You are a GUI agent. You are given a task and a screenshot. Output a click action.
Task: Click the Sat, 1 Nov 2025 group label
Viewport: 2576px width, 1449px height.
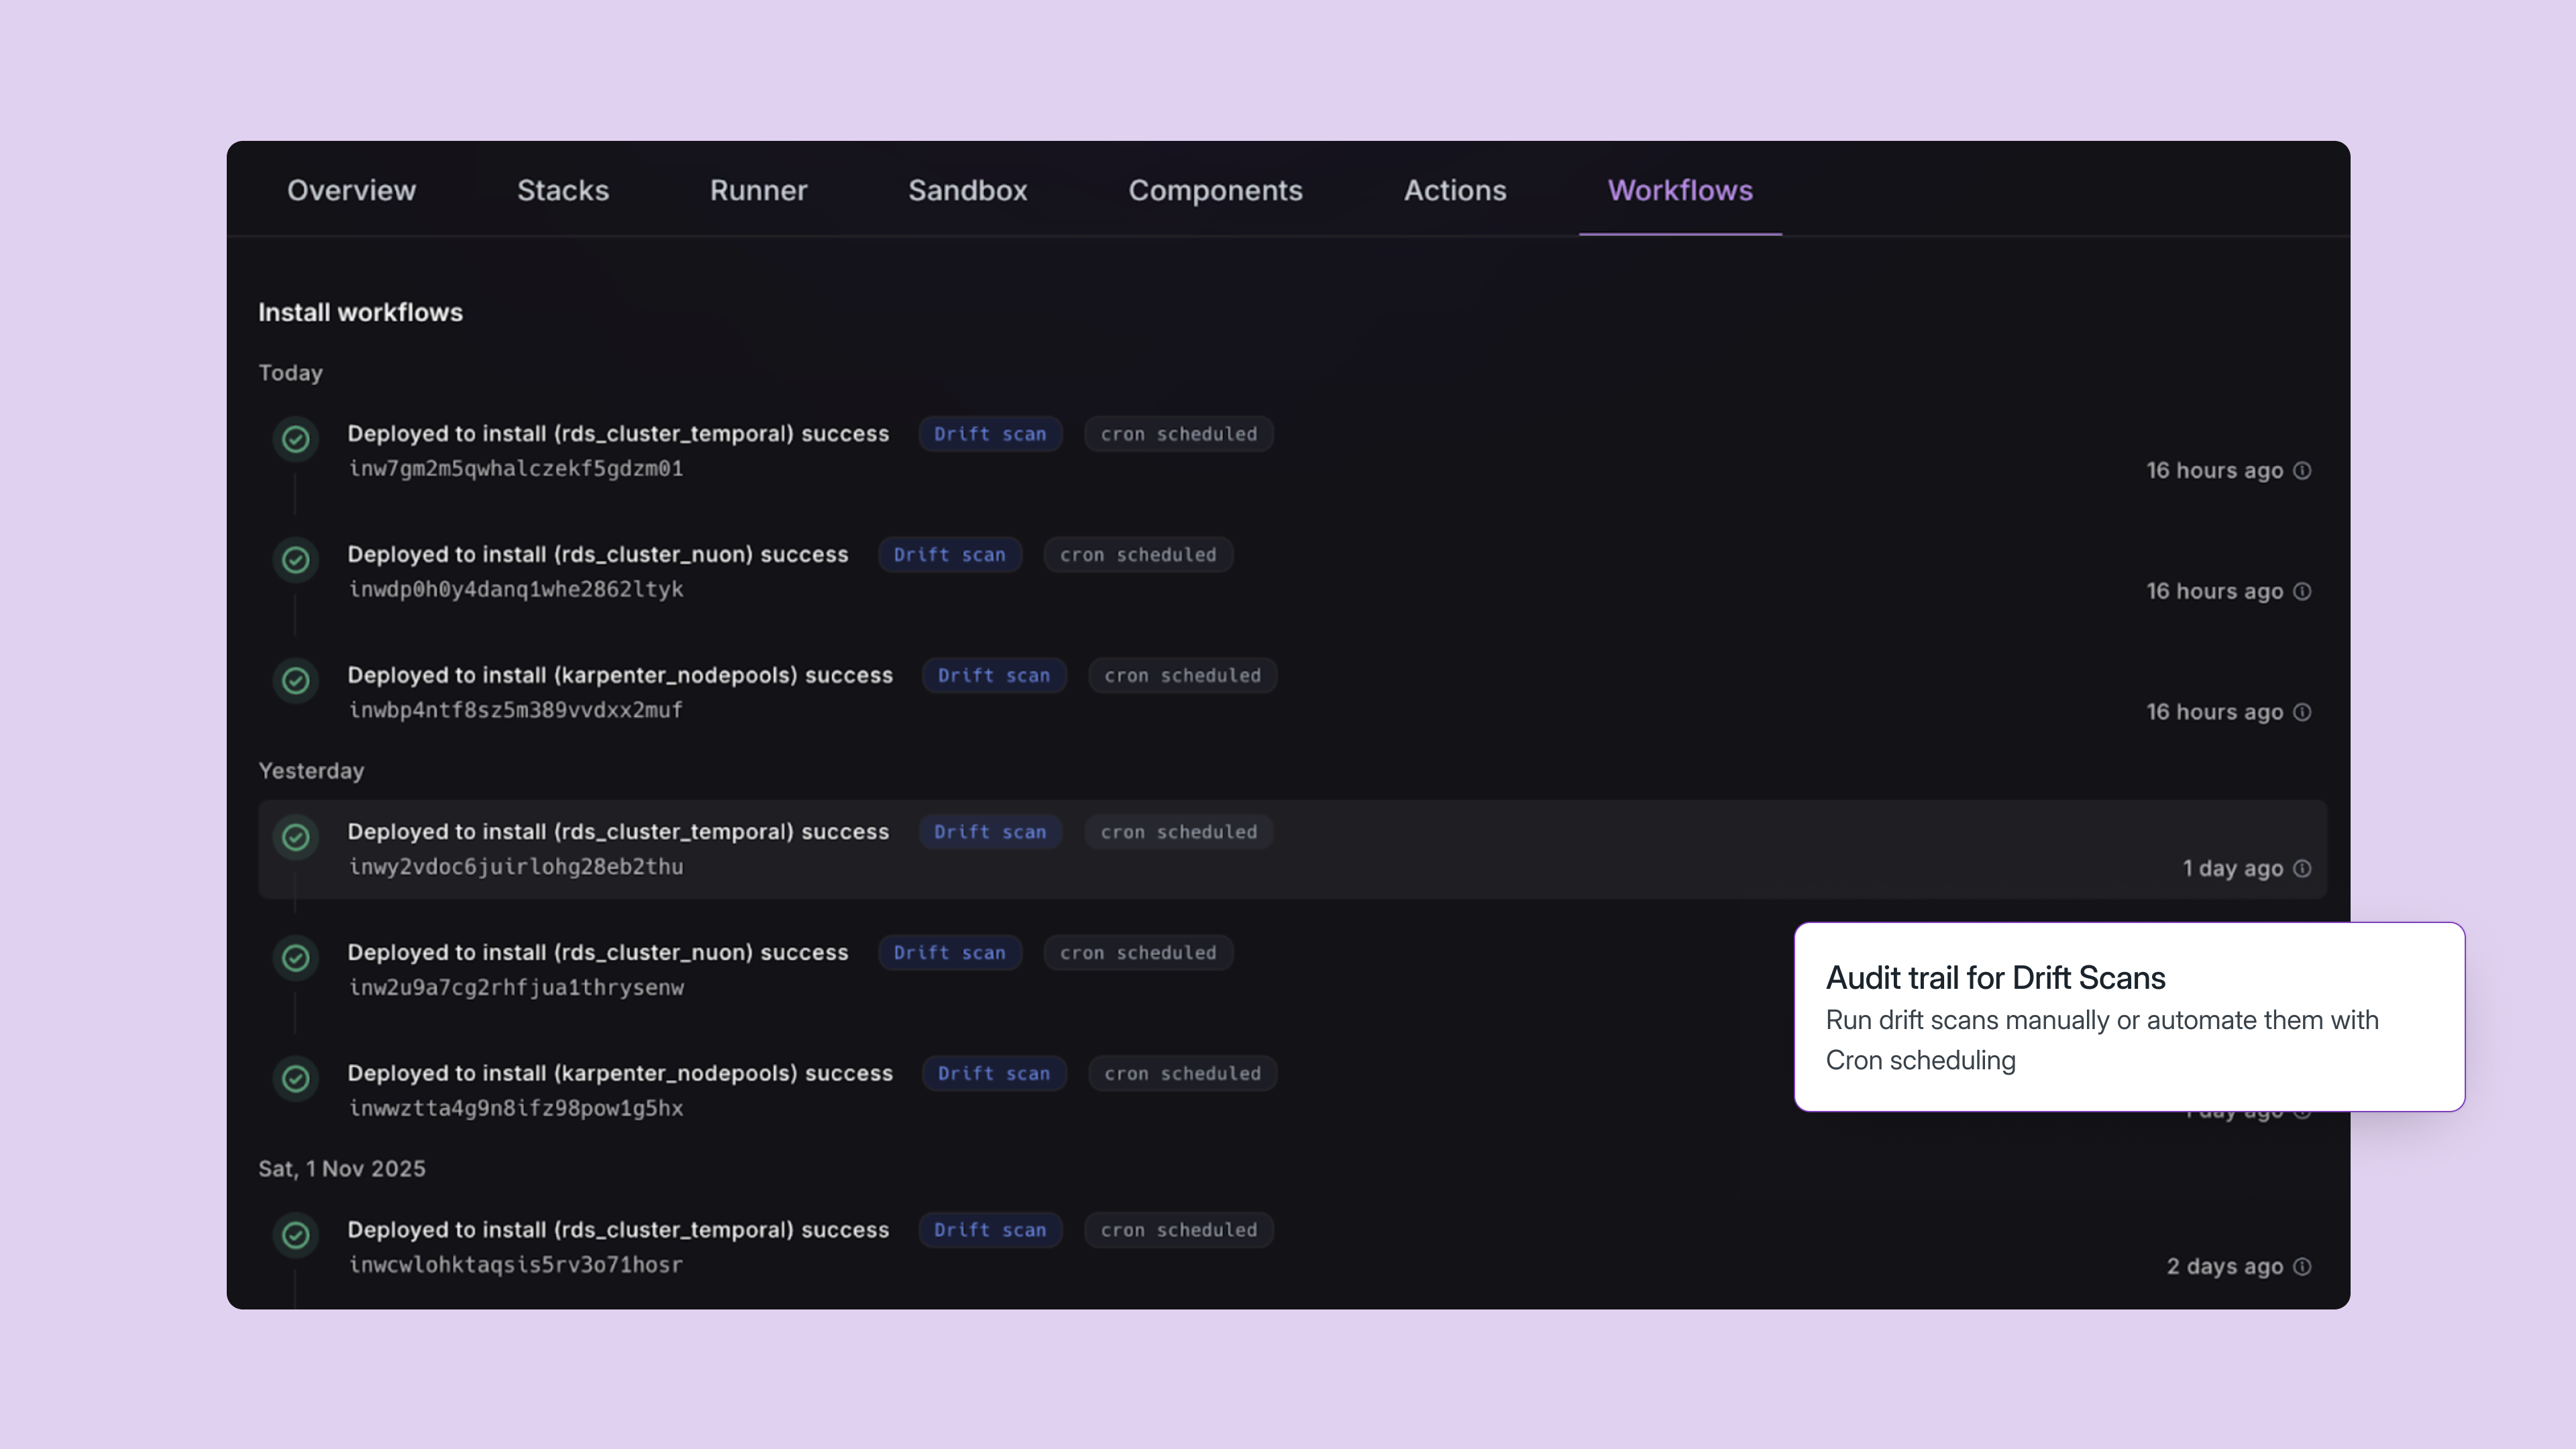[342, 1169]
